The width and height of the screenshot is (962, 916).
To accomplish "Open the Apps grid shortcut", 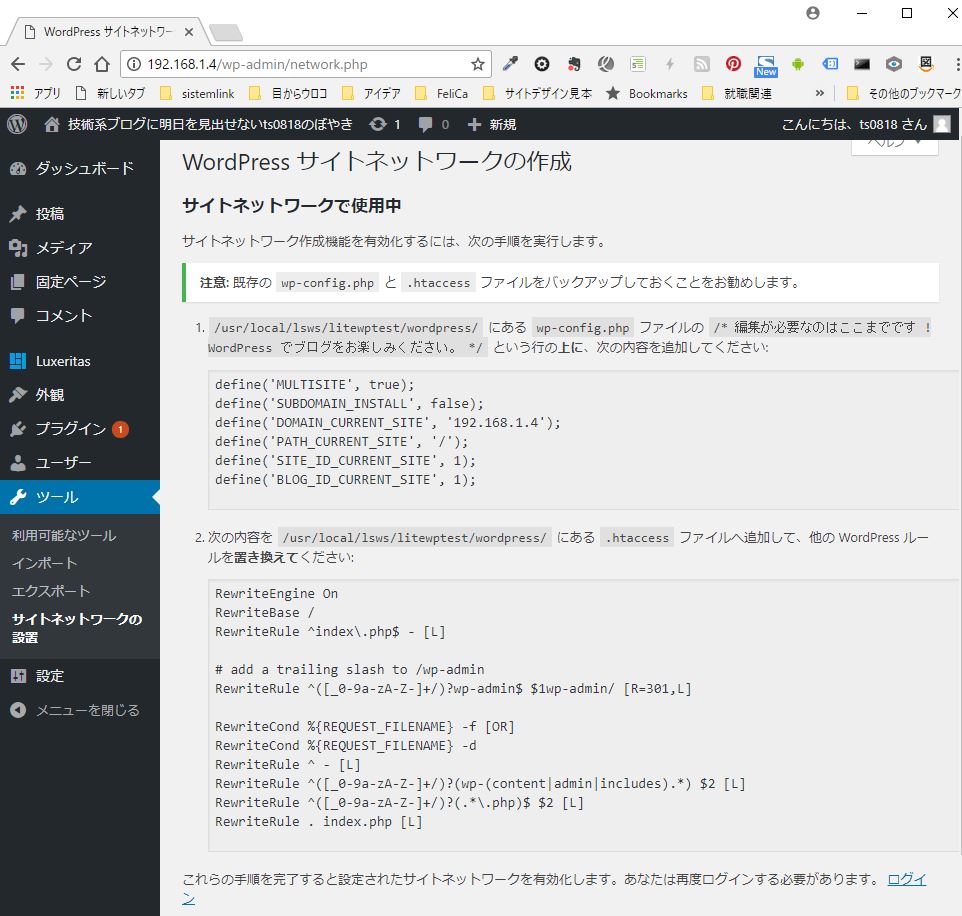I will (35, 93).
